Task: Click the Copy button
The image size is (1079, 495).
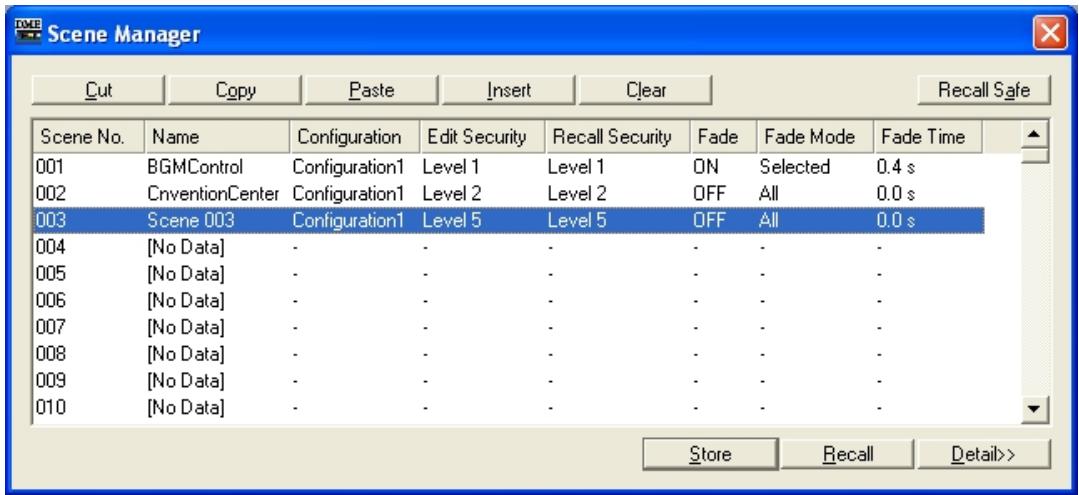Action: (x=235, y=90)
